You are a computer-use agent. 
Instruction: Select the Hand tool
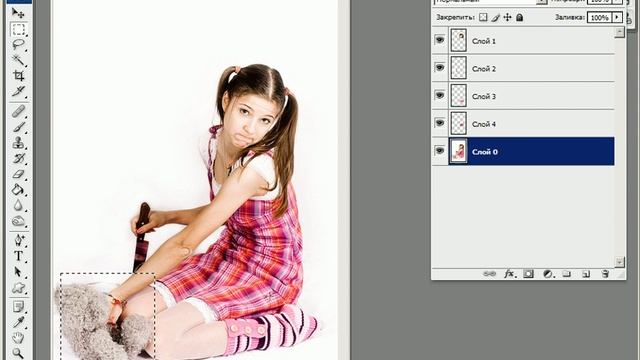18,338
